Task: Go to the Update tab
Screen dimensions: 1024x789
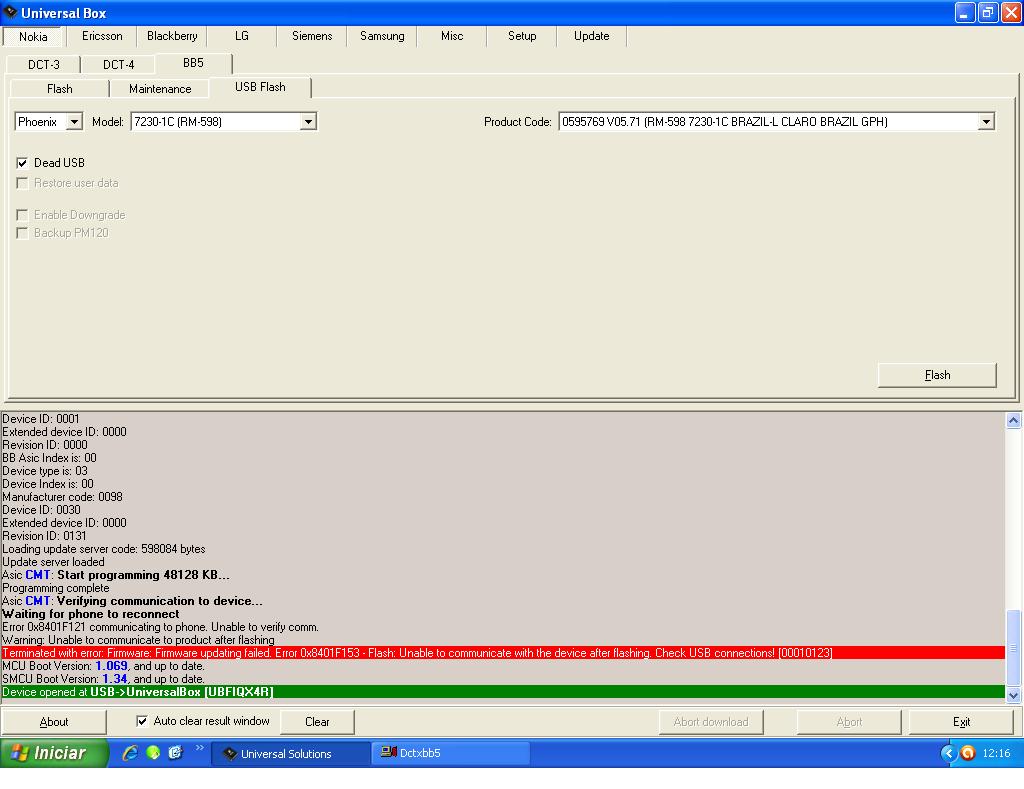Action: click(x=592, y=36)
